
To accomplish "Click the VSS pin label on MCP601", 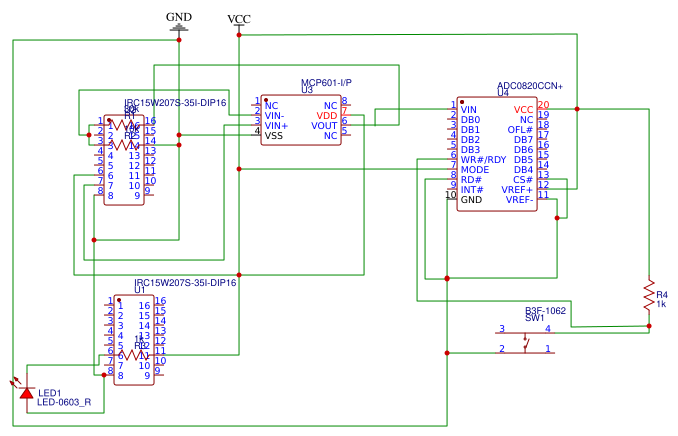I will [x=274, y=136].
